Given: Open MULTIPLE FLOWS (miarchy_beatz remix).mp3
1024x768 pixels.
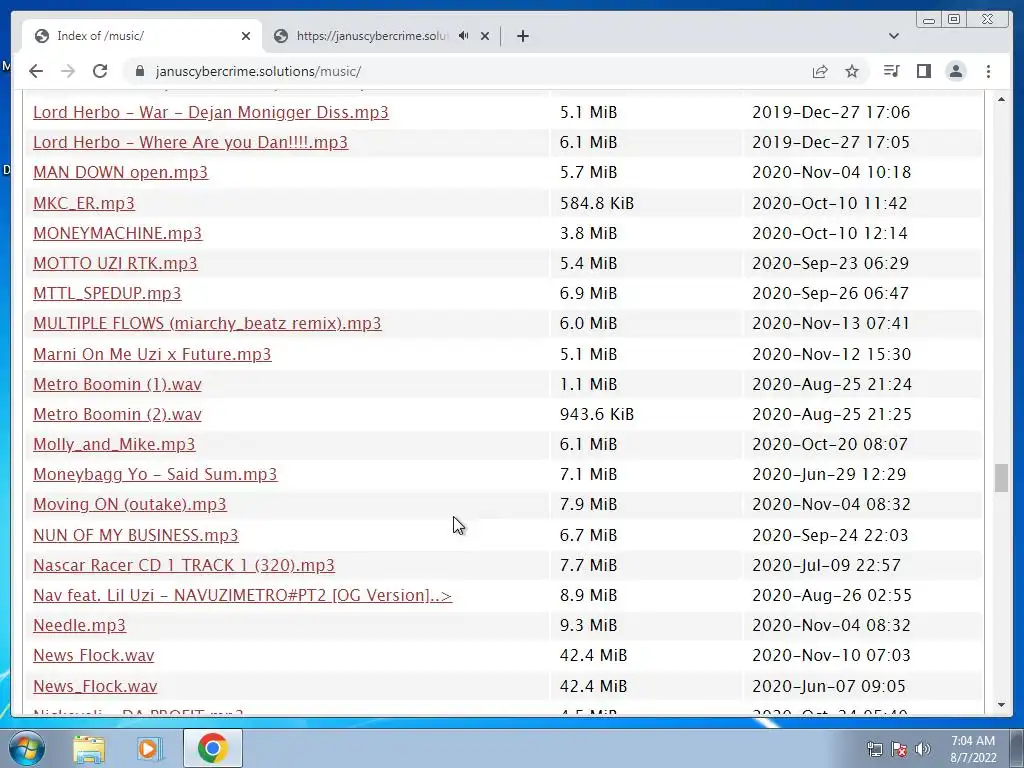Looking at the screenshot, I should click(x=207, y=323).
